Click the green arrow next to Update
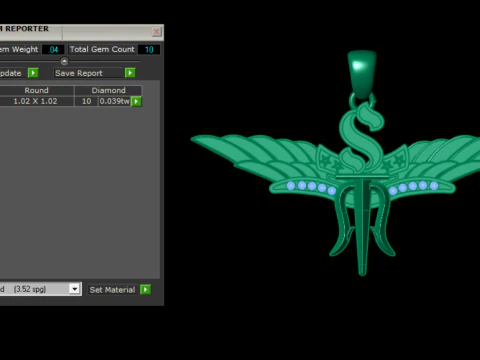 [33, 73]
